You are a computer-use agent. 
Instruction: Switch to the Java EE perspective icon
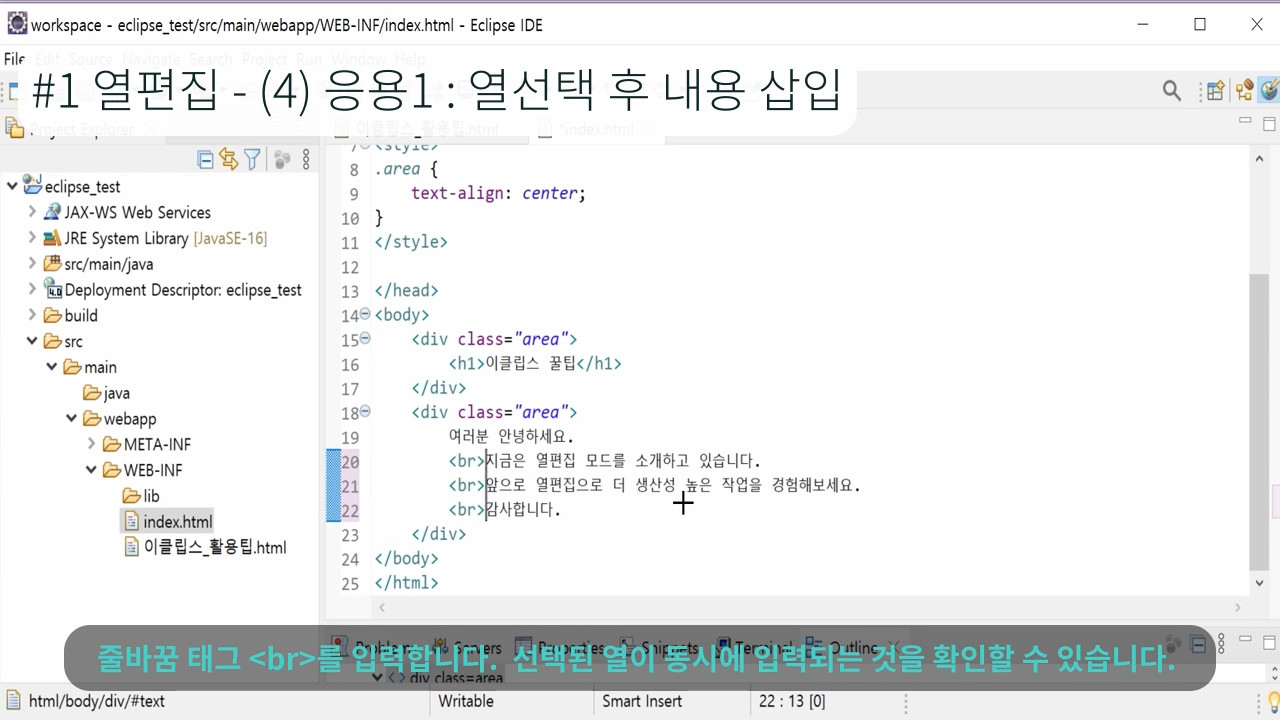[1245, 91]
